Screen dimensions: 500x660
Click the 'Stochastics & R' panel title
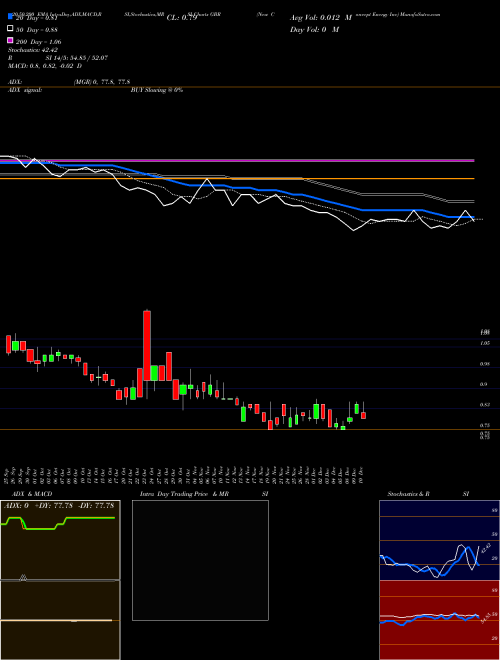tap(408, 494)
